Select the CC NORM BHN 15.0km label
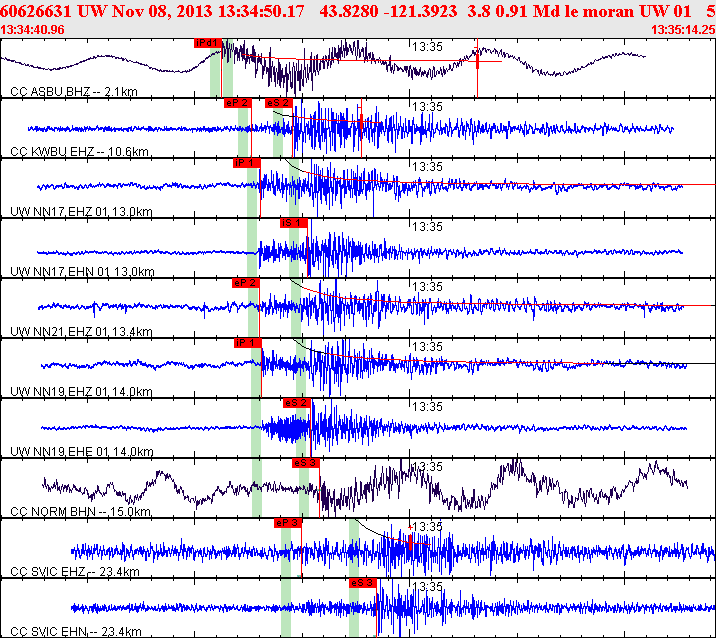 coord(81,512)
